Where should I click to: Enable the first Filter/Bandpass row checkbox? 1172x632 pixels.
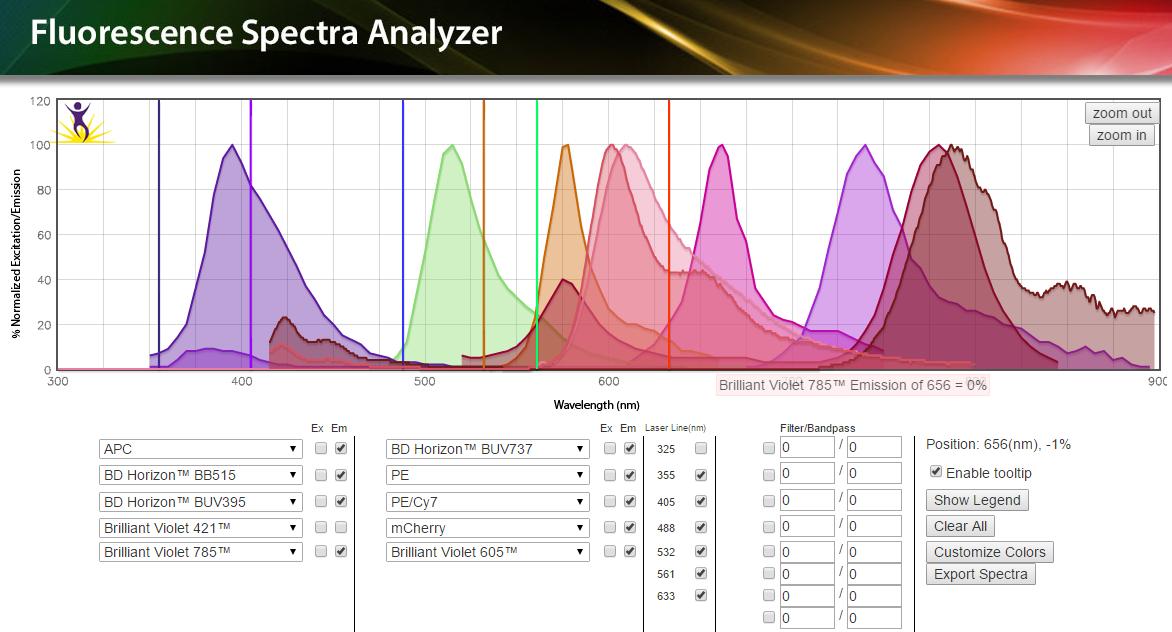(x=769, y=449)
